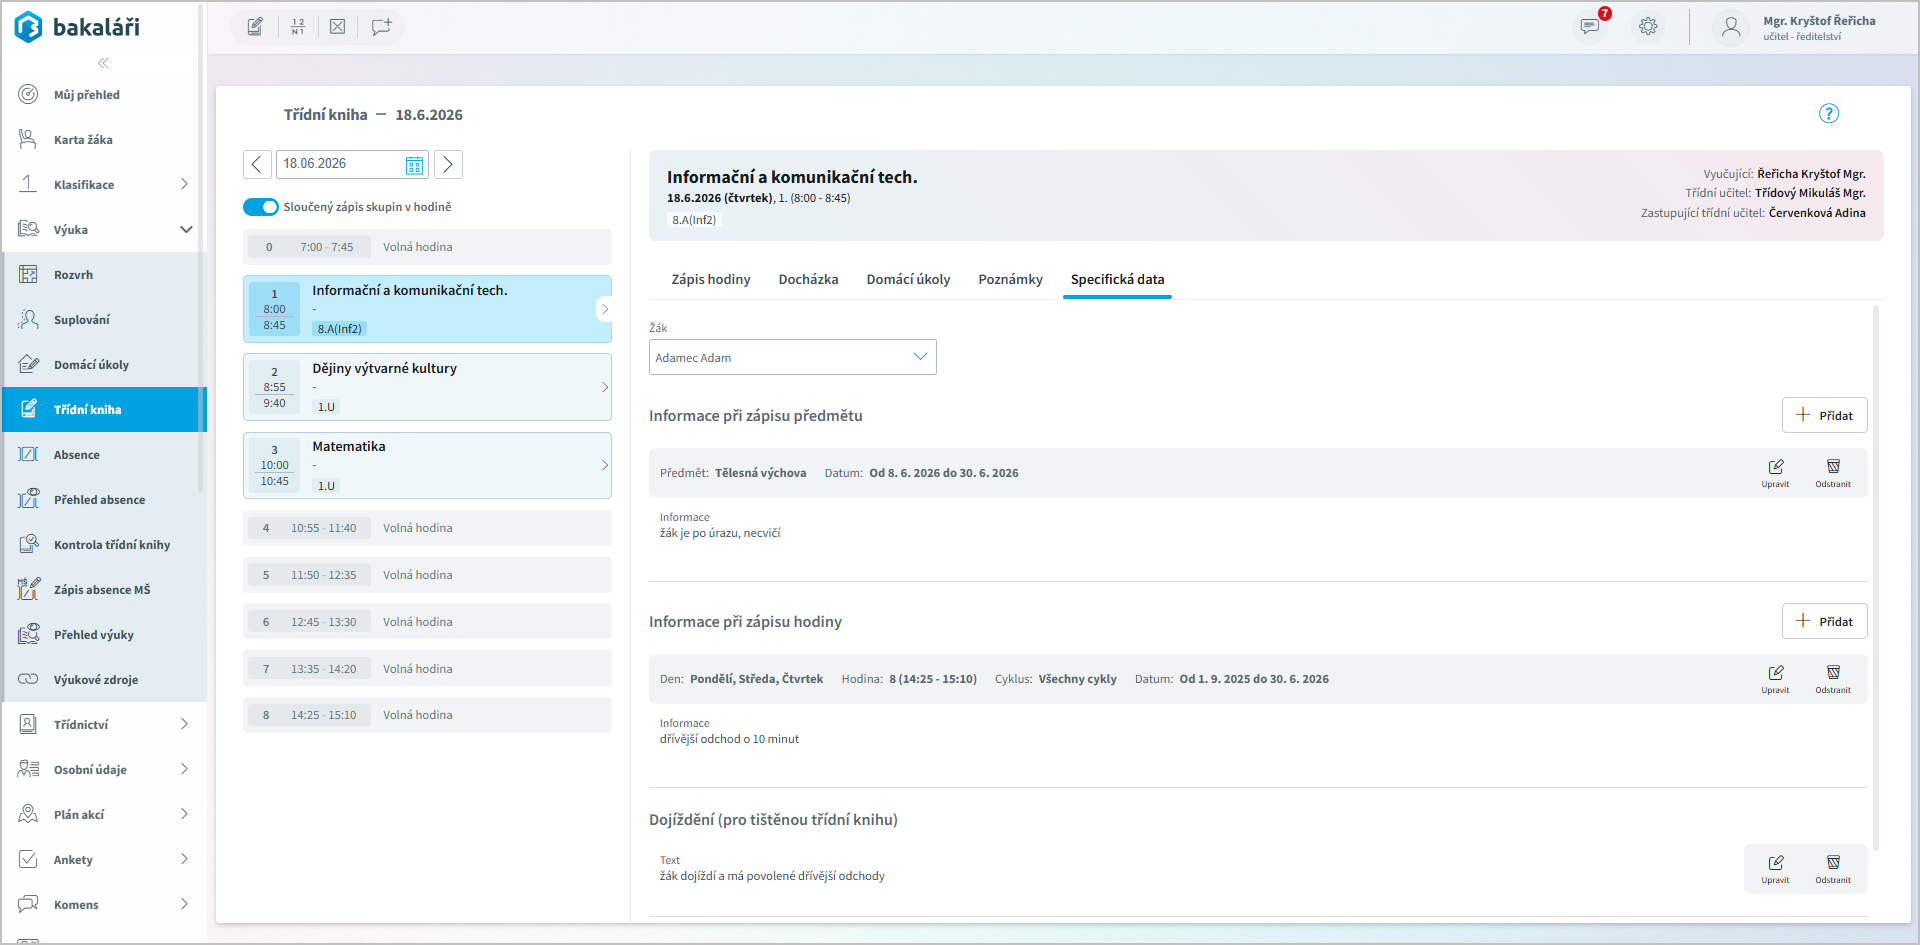Open Suplování in the sidebar
Image resolution: width=1920 pixels, height=945 pixels.
tap(102, 320)
